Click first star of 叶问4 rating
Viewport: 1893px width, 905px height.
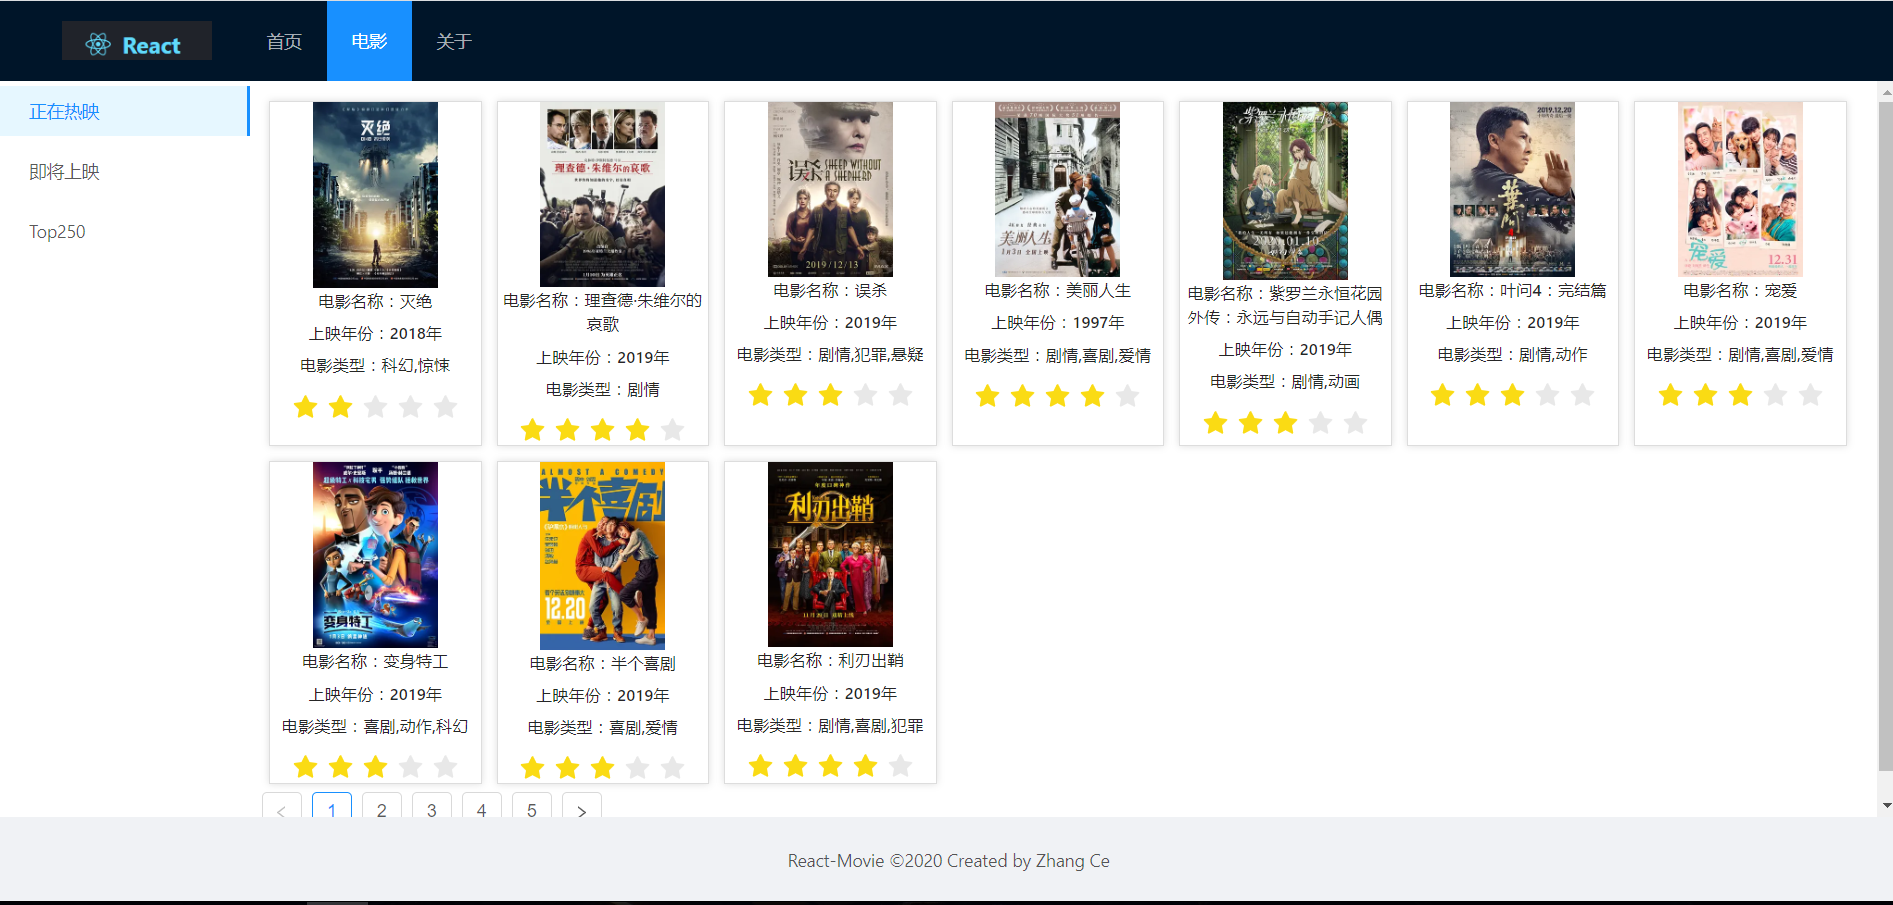tap(1443, 395)
